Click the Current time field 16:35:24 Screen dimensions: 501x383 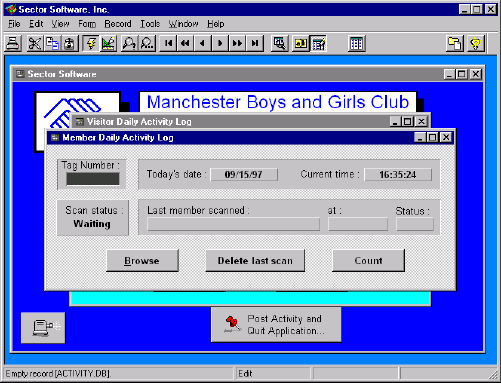(x=398, y=175)
